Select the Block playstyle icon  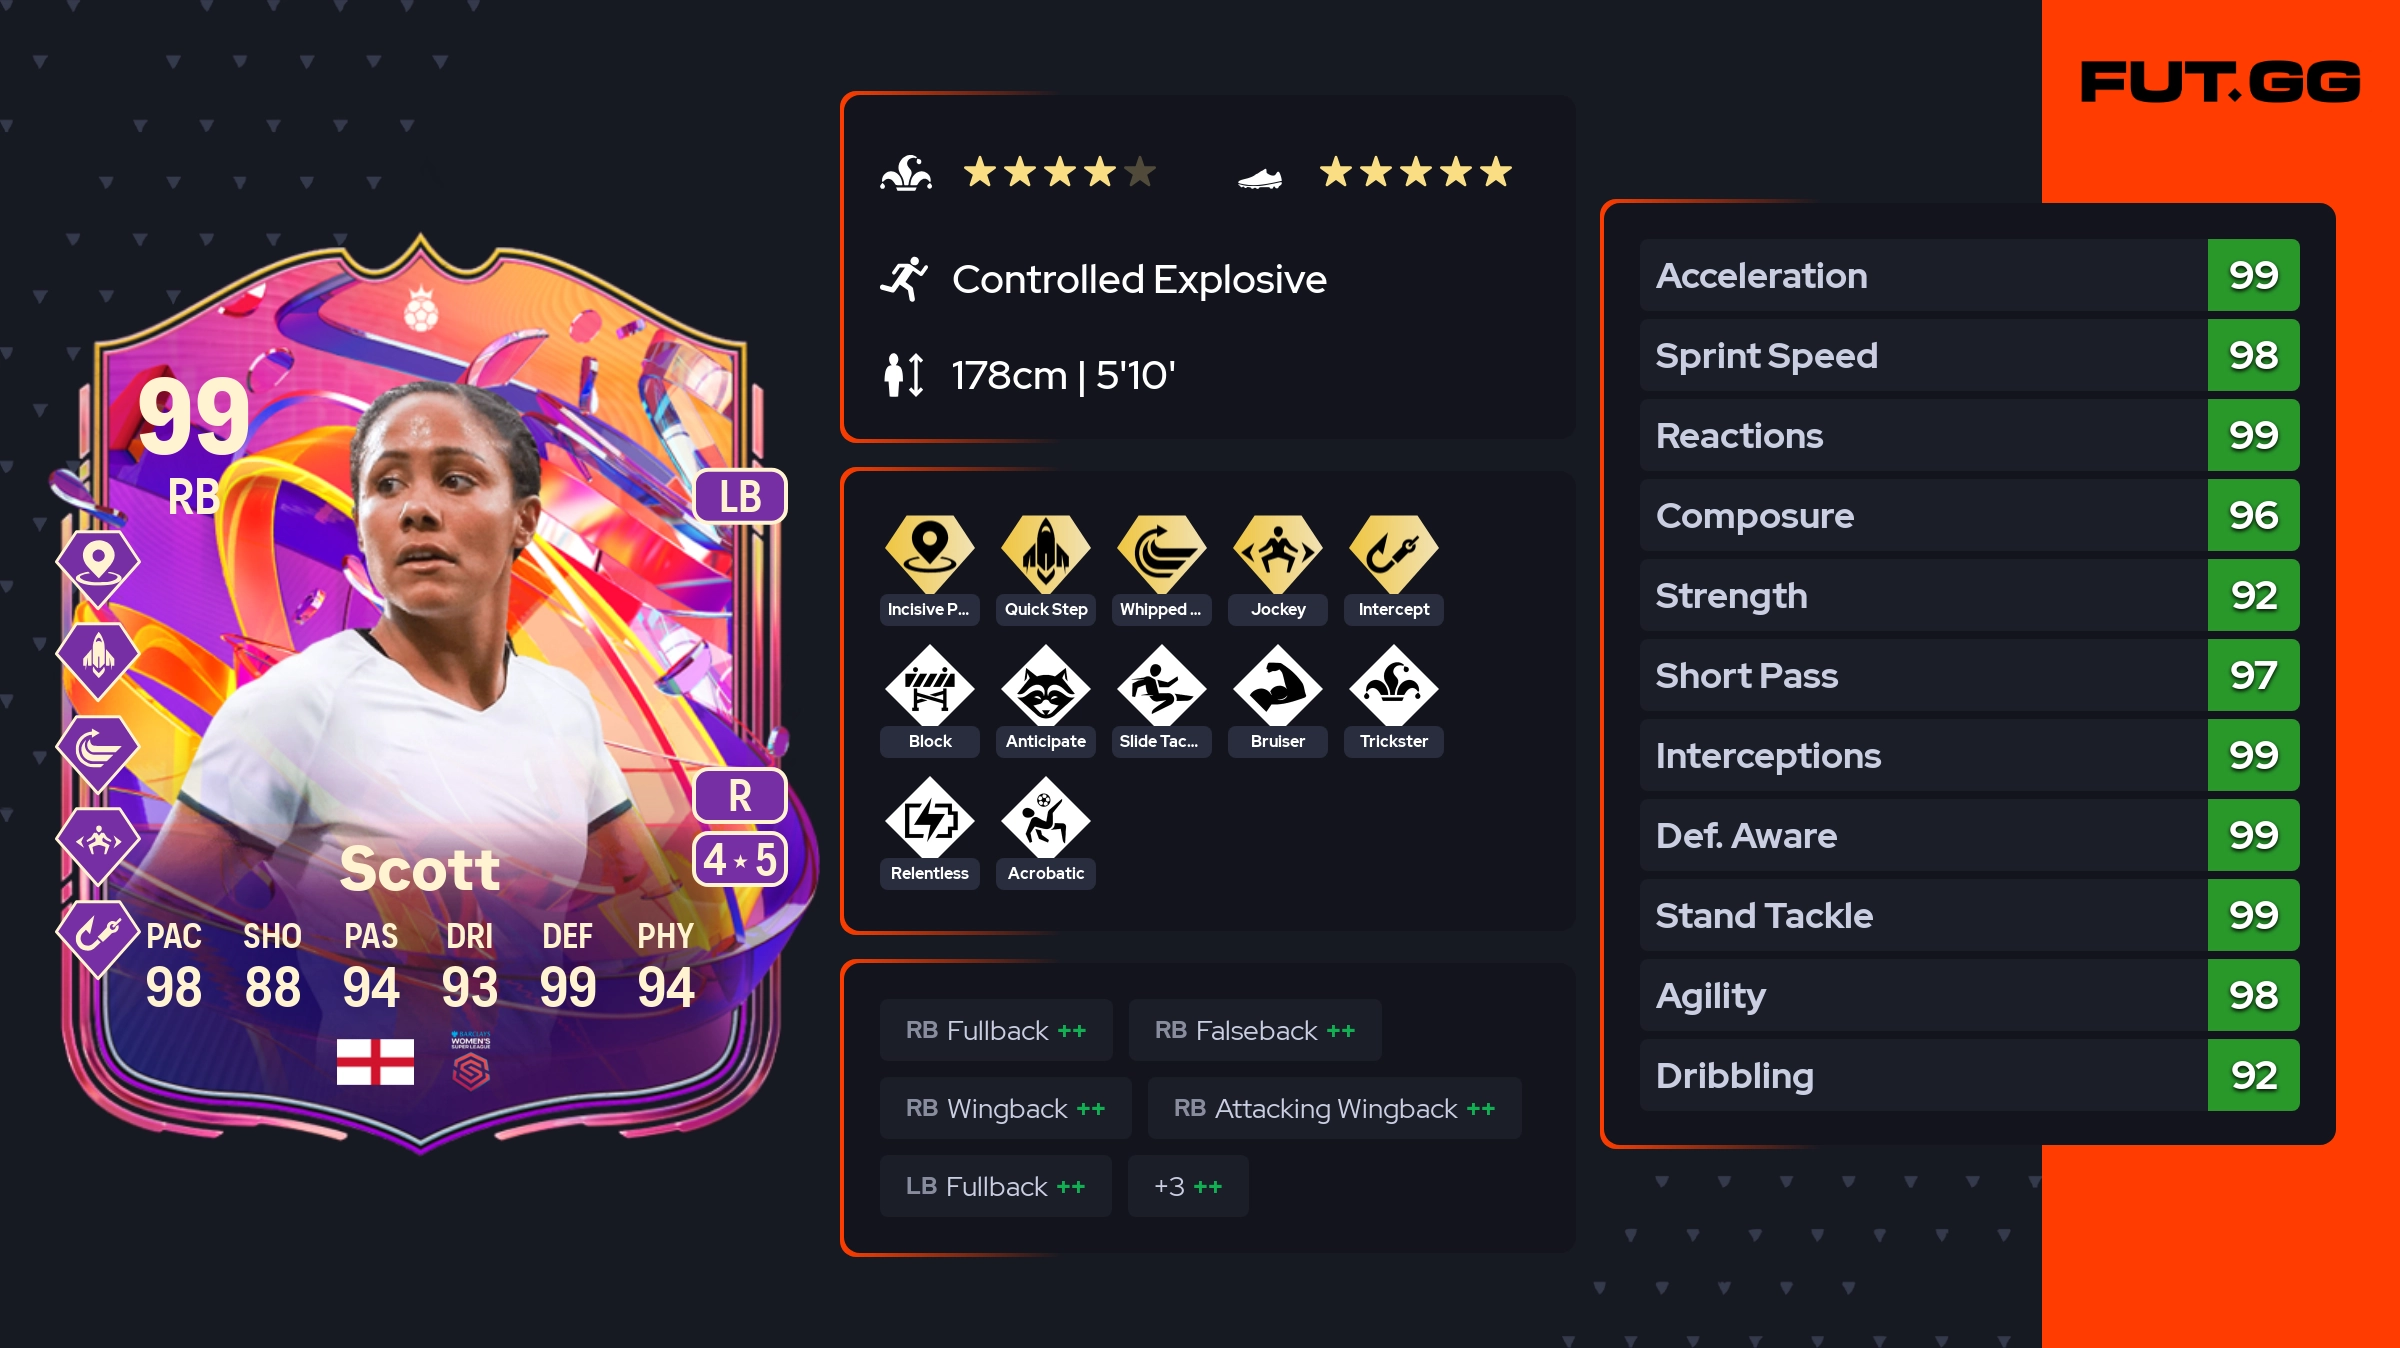tap(929, 686)
